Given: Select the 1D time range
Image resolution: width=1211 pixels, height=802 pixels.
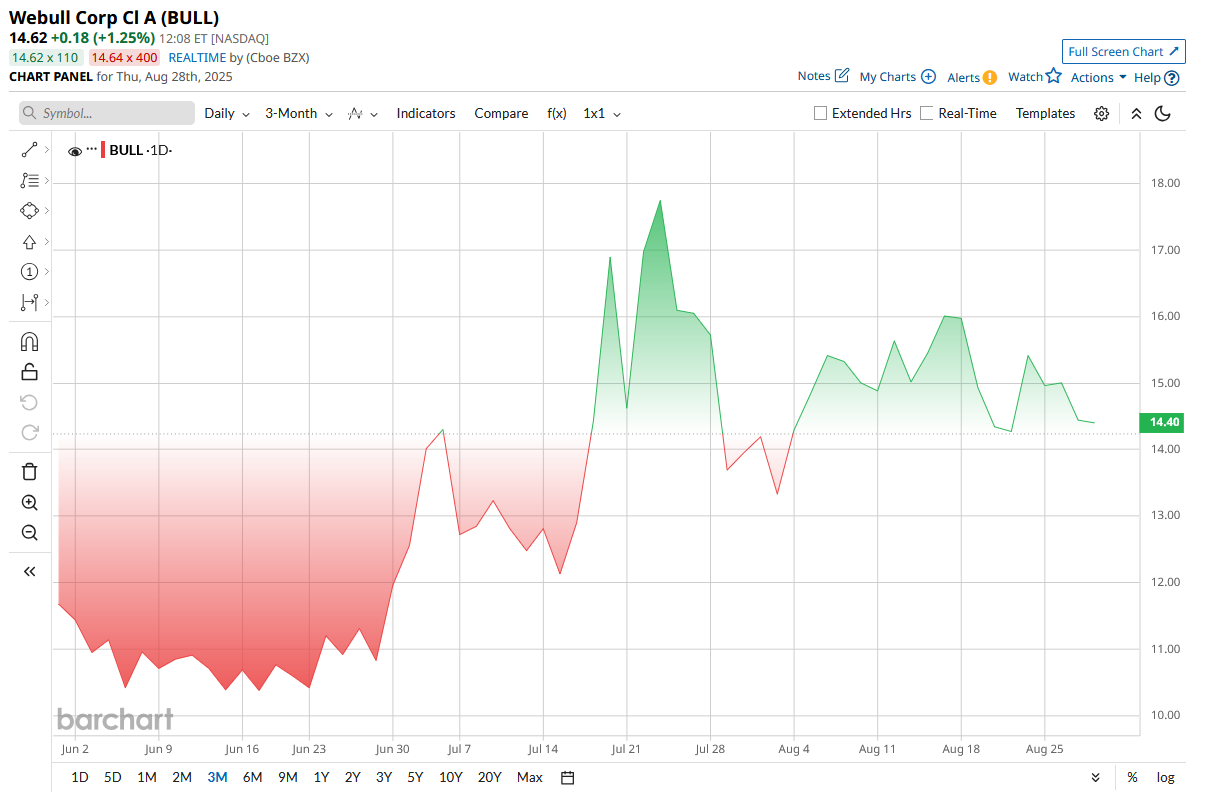Looking at the screenshot, I should point(80,778).
